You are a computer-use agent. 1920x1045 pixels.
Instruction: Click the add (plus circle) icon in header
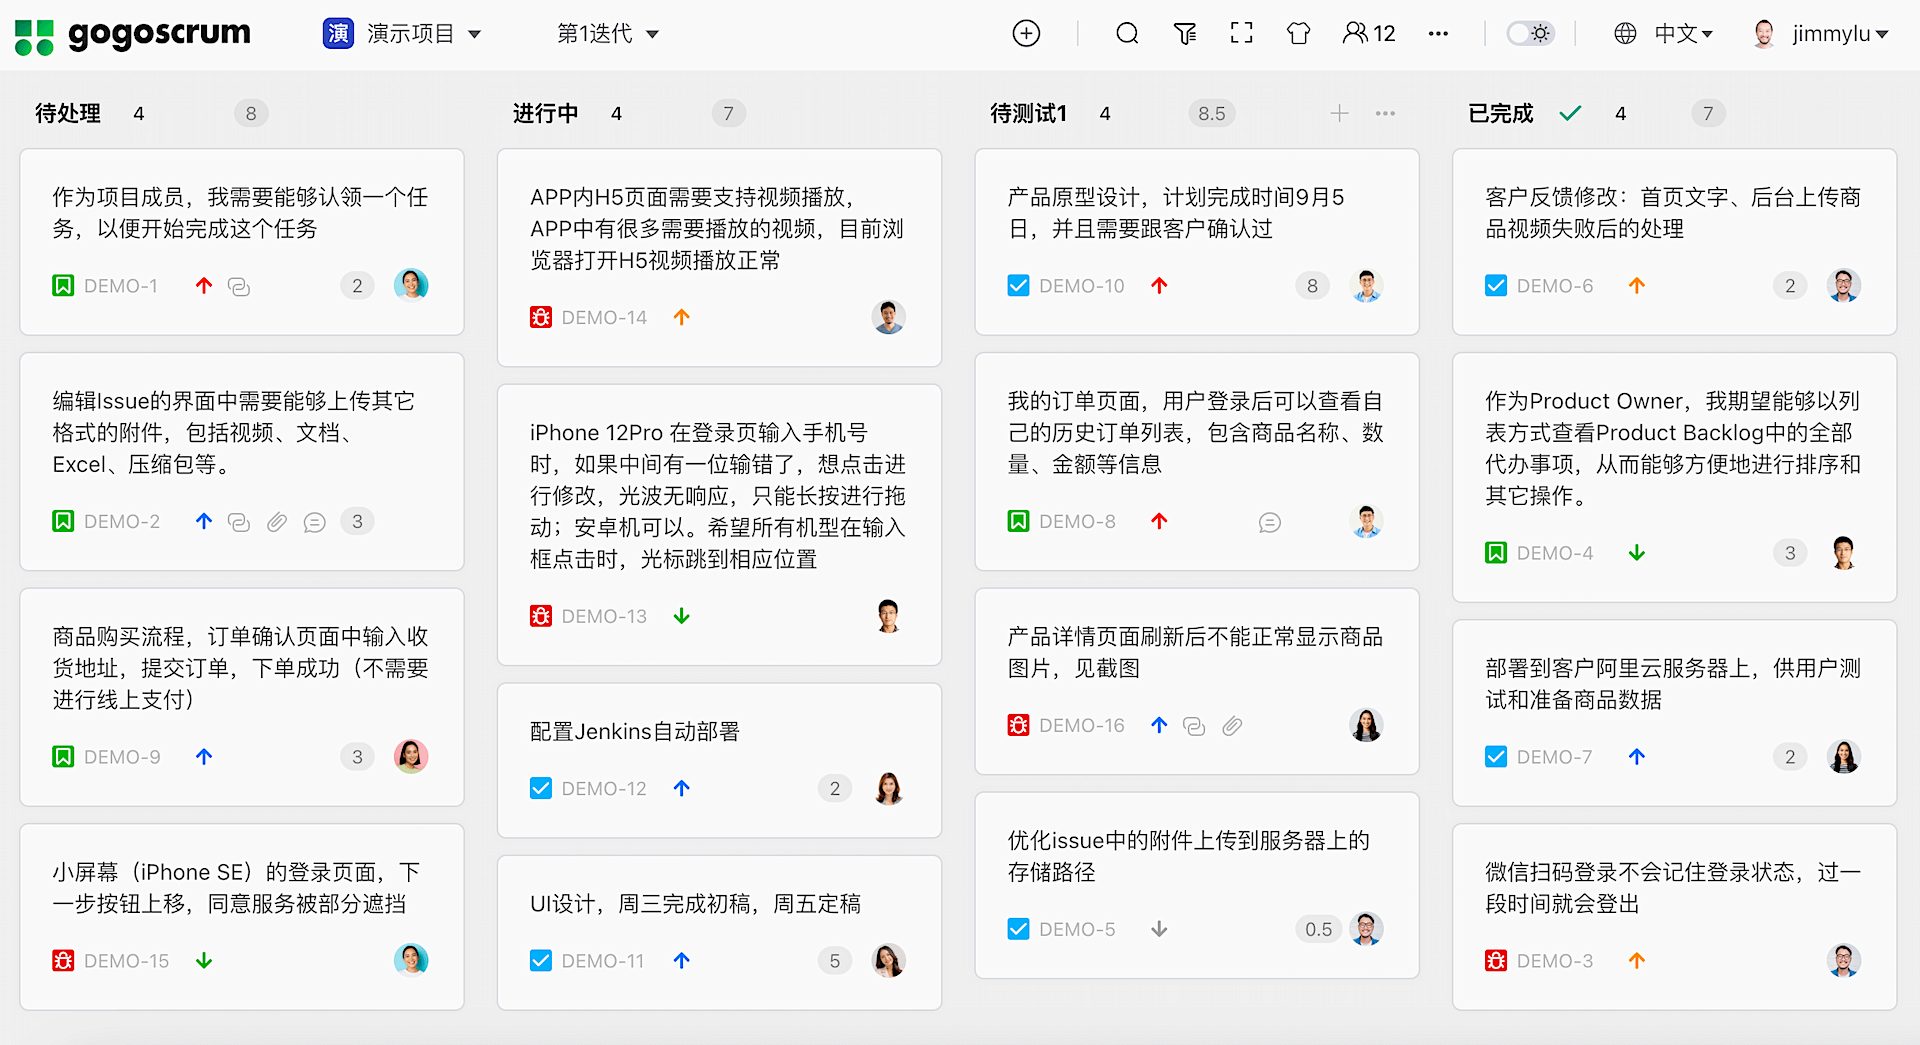[1026, 34]
